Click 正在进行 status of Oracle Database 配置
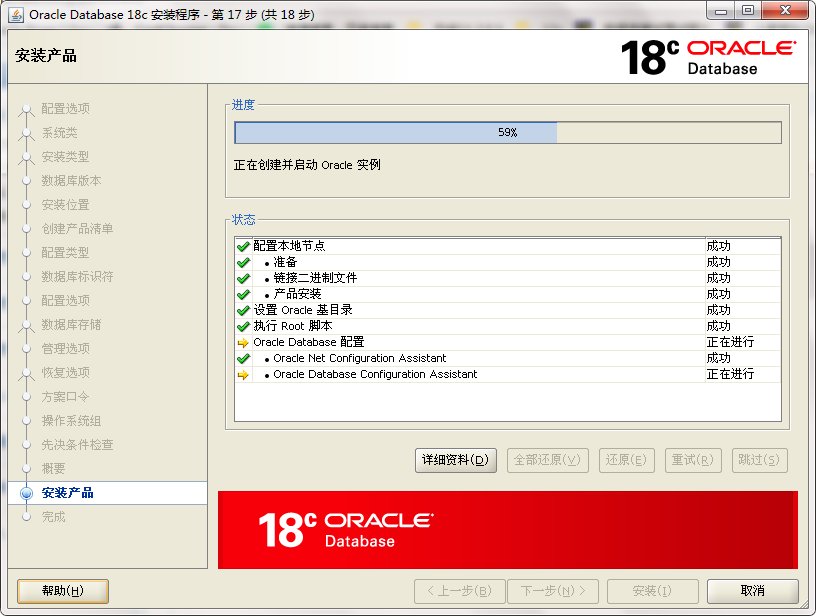816x616 pixels. [730, 342]
